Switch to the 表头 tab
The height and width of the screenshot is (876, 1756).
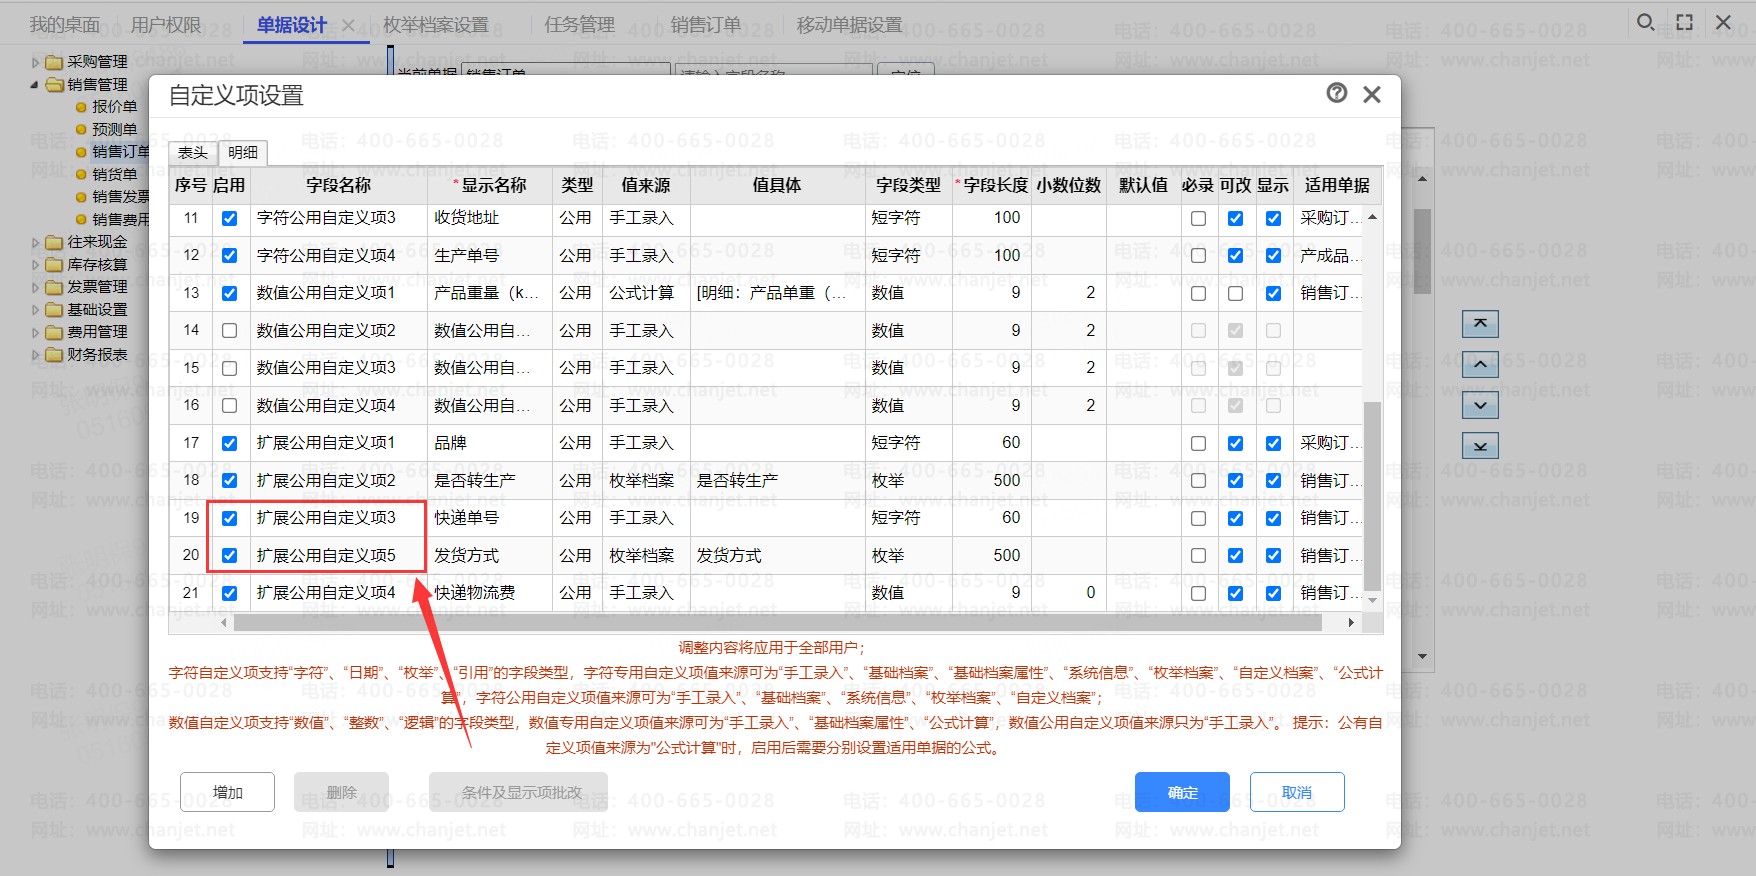point(193,152)
